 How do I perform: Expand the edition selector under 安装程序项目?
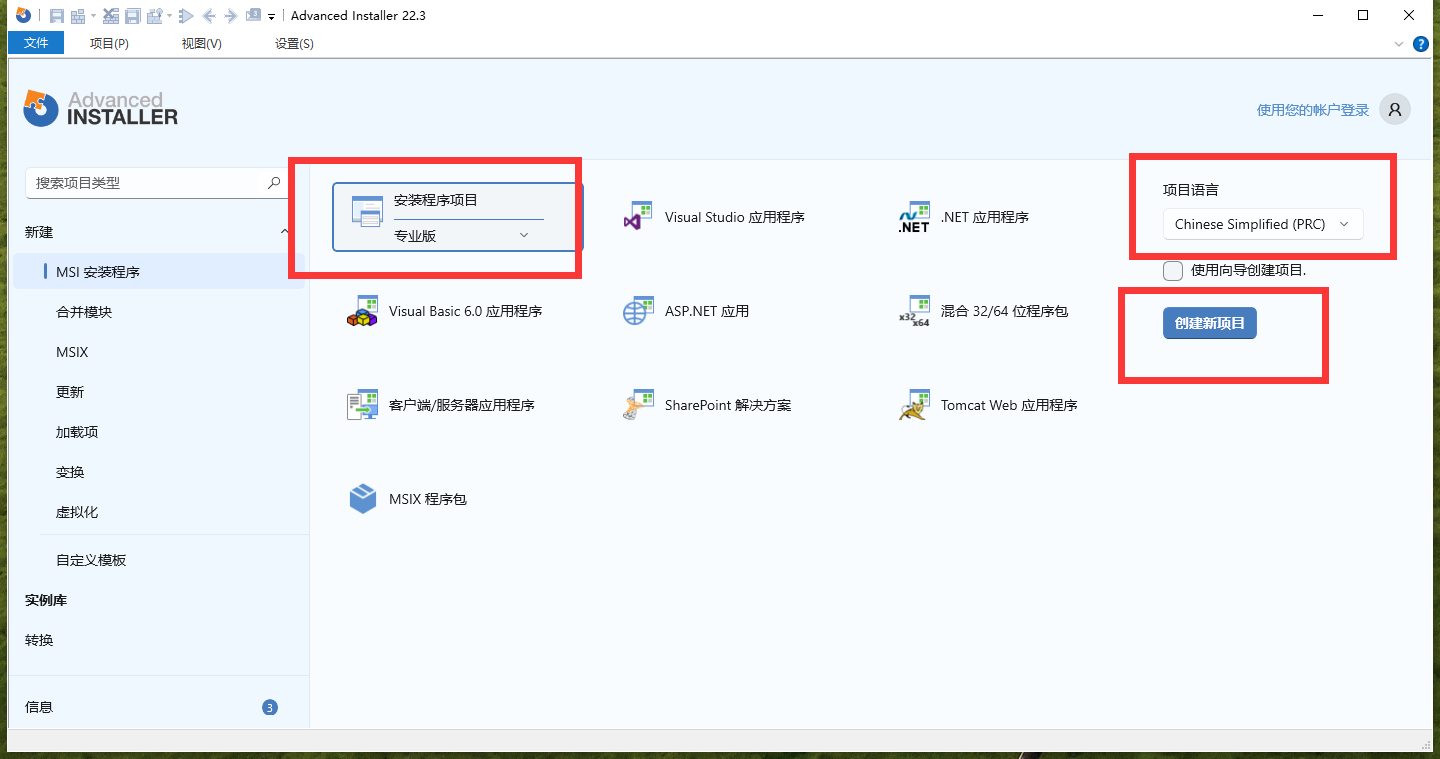pyautogui.click(x=523, y=234)
